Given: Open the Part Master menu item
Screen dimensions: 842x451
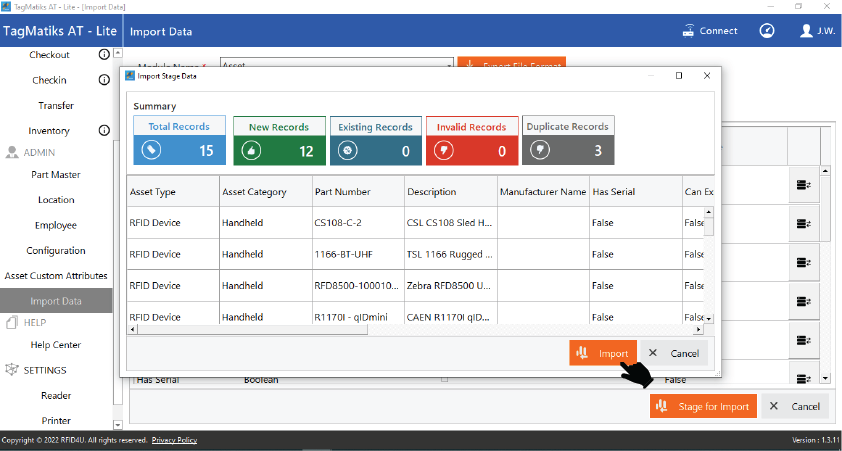Looking at the screenshot, I should pyautogui.click(x=56, y=175).
